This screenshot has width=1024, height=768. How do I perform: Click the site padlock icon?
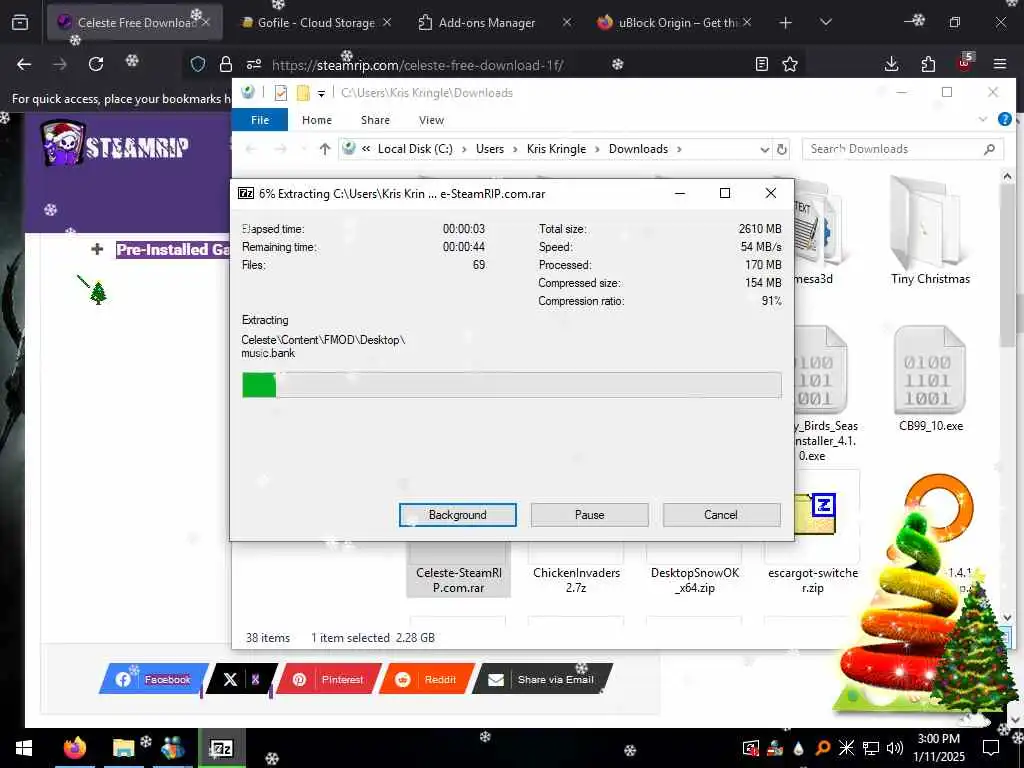226,64
